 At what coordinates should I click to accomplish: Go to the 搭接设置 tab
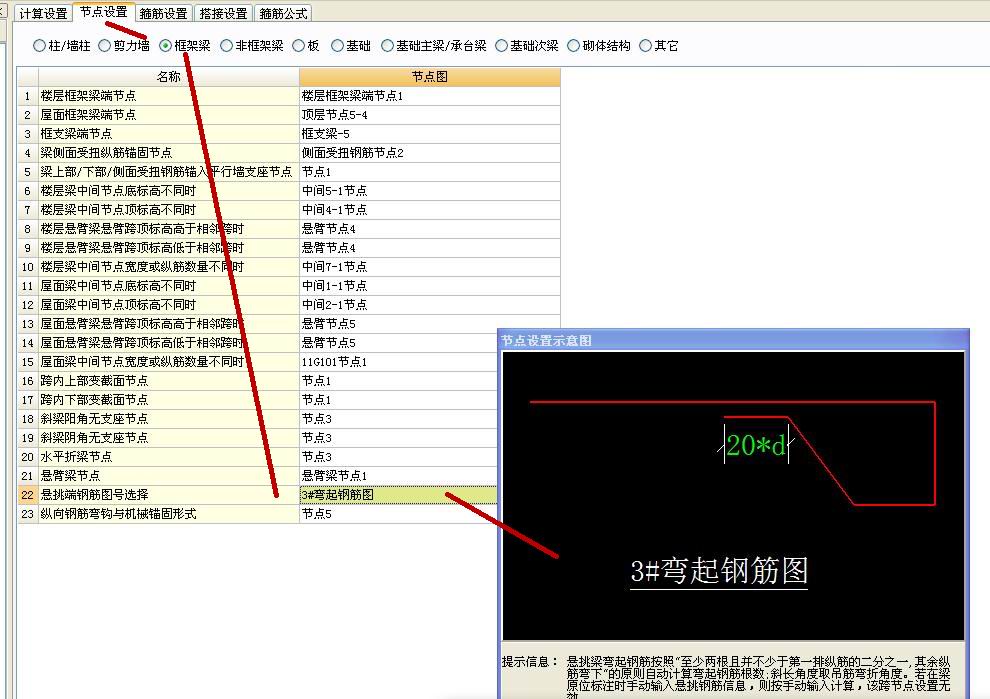click(x=223, y=13)
